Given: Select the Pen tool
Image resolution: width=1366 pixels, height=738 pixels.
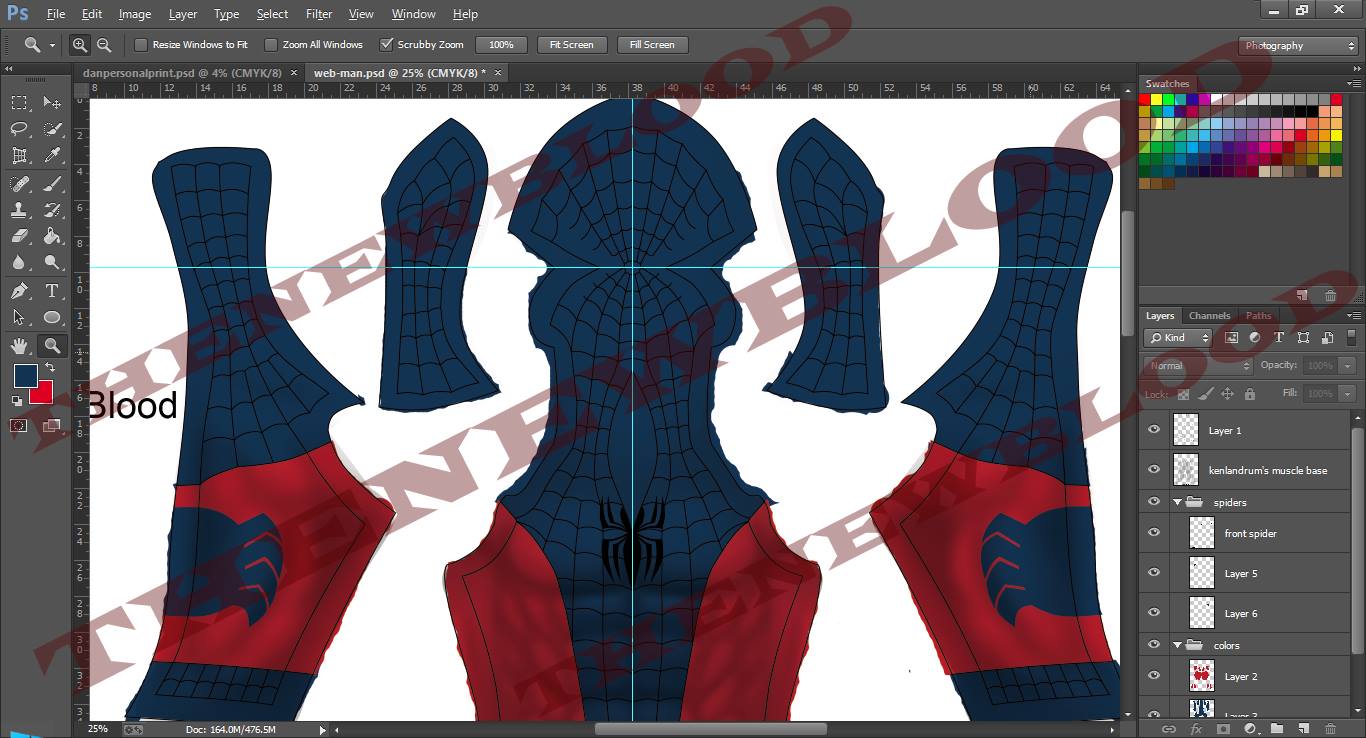Looking at the screenshot, I should [19, 291].
